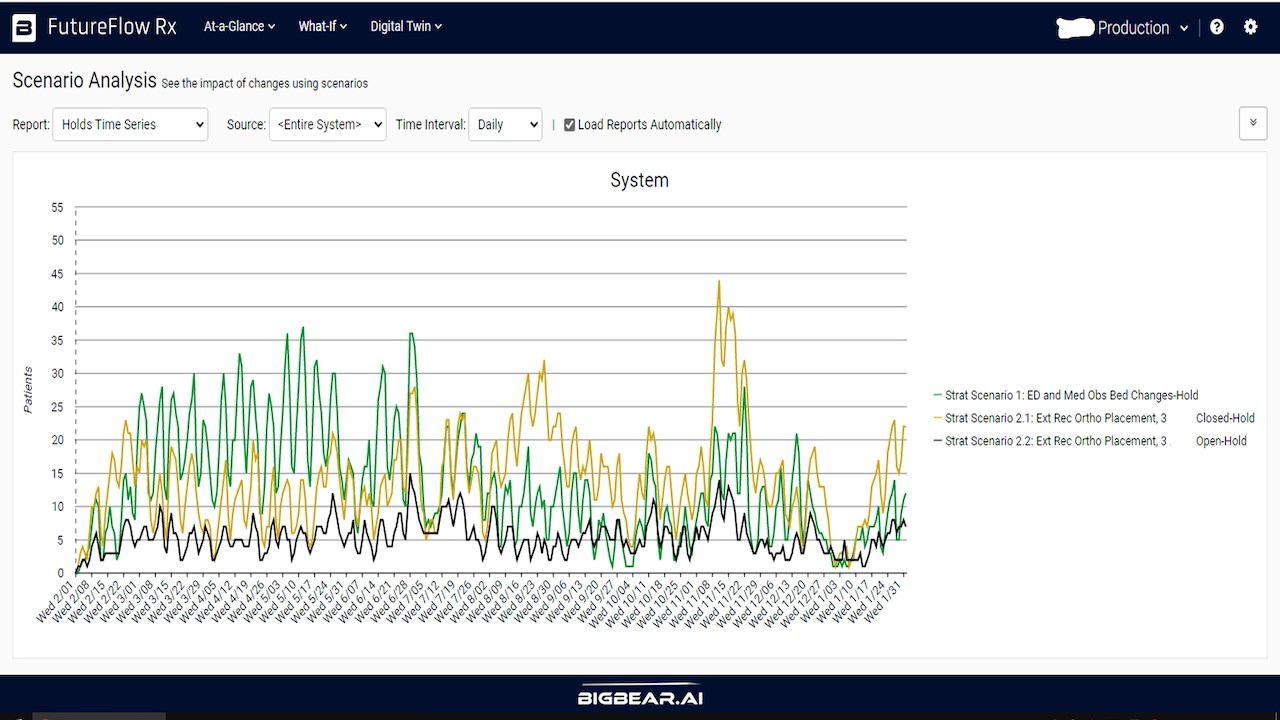This screenshot has height=720, width=1280.
Task: Toggle Strat Scenario 2.2 Open-Hold legend series
Action: 1090,441
